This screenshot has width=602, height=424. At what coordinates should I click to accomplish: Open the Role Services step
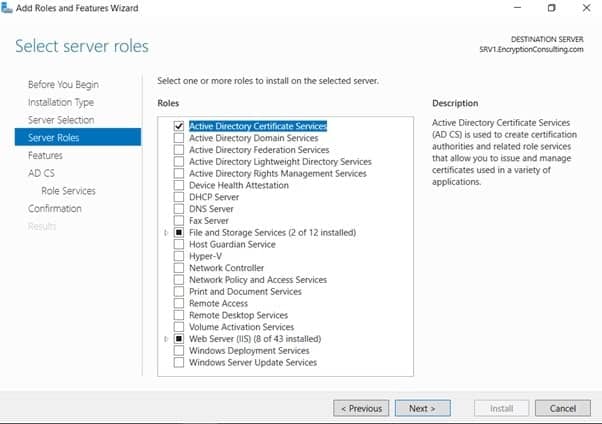click(68, 191)
